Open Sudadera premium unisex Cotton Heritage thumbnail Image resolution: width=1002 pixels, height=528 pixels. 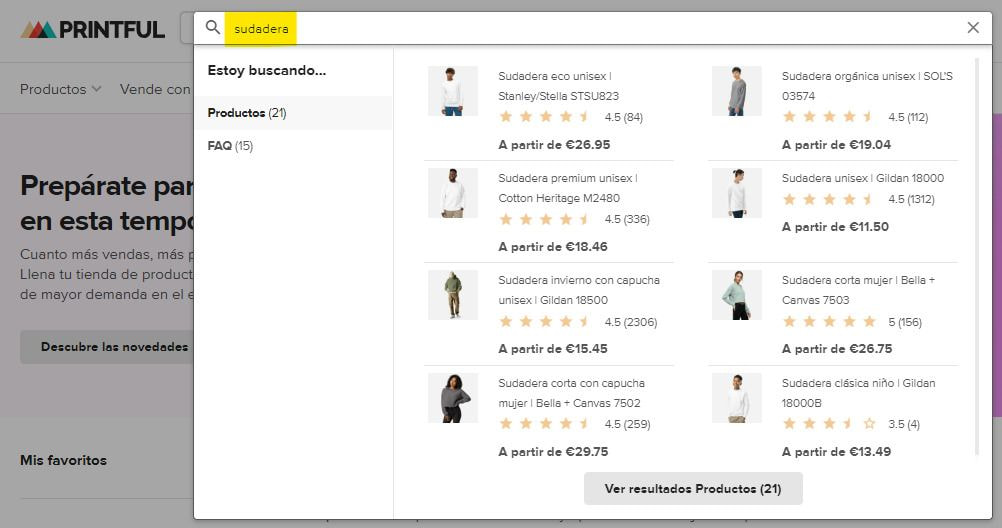[x=453, y=193]
